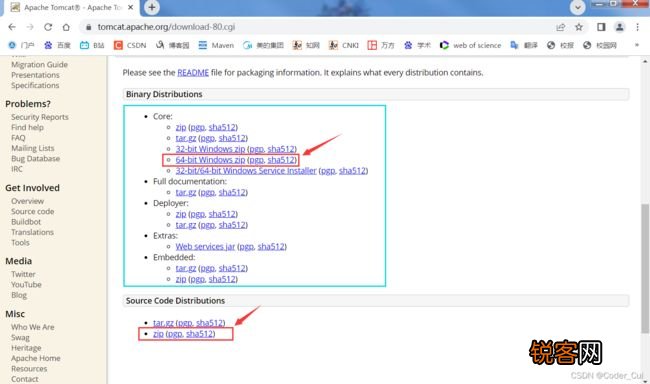650x384 pixels.
Task: Open the Chrome three-dot menu
Action: pyautogui.click(x=638, y=27)
